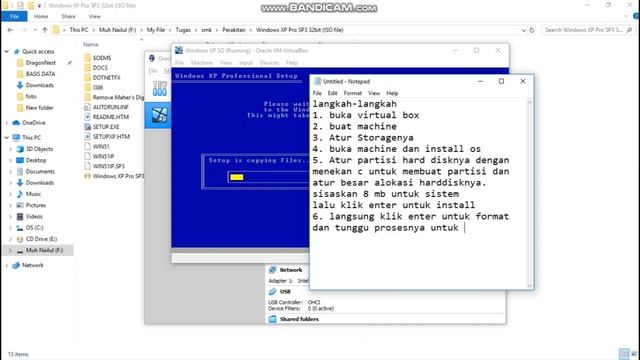The height and width of the screenshot is (360, 640).
Task: Select the I386 folder icon
Action: [87, 87]
